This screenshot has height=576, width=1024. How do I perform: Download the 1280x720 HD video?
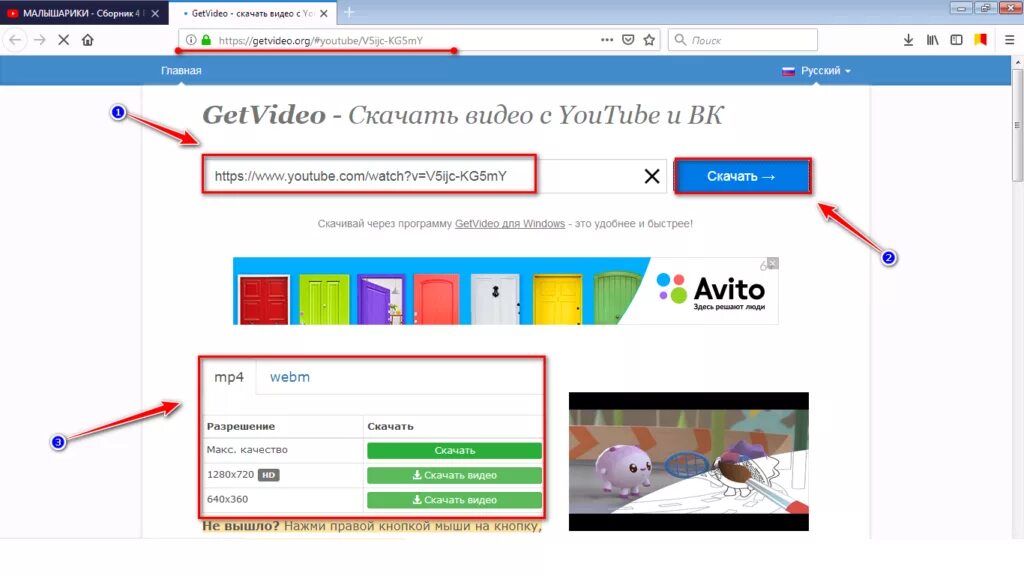(454, 475)
